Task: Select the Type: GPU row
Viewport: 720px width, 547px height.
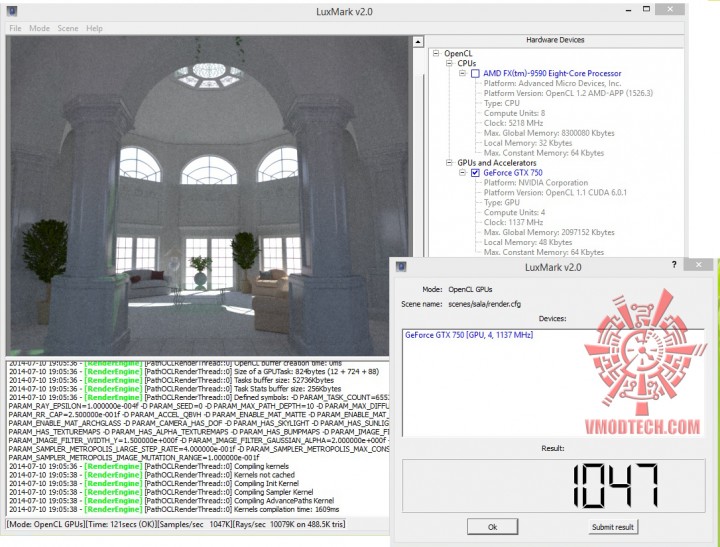Action: (x=501, y=203)
